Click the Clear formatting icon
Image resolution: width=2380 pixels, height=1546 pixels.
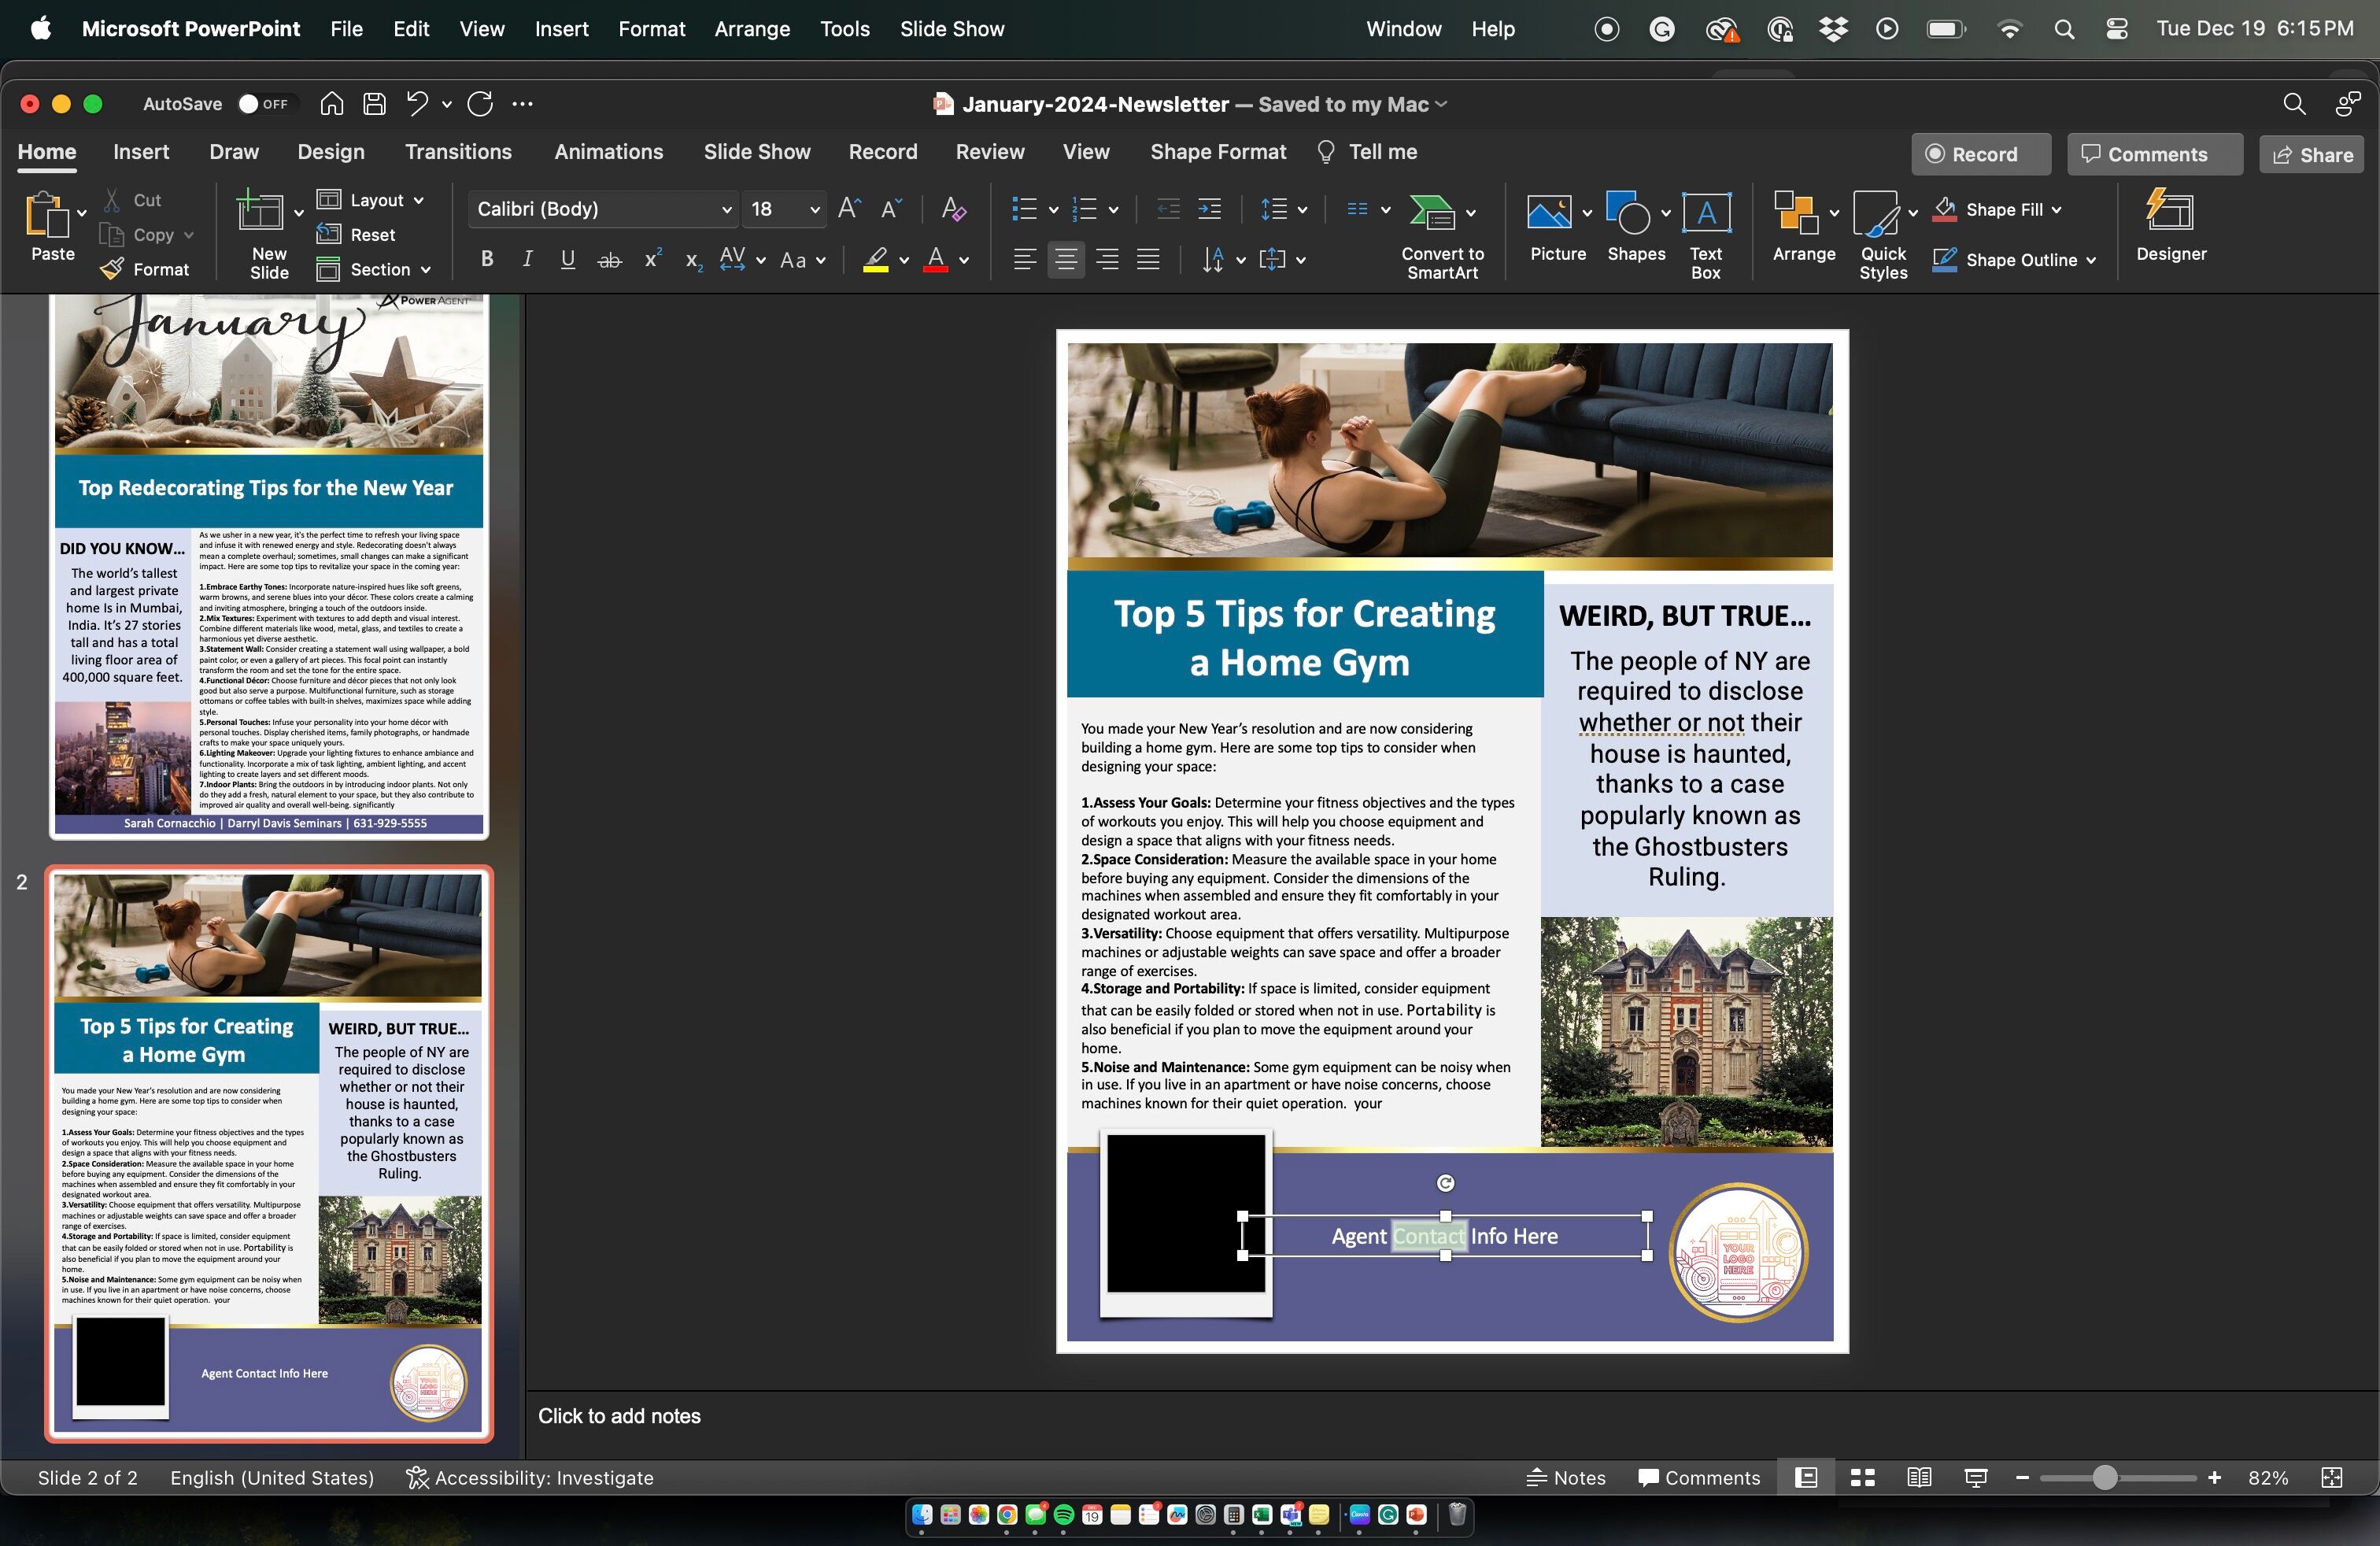coord(953,209)
